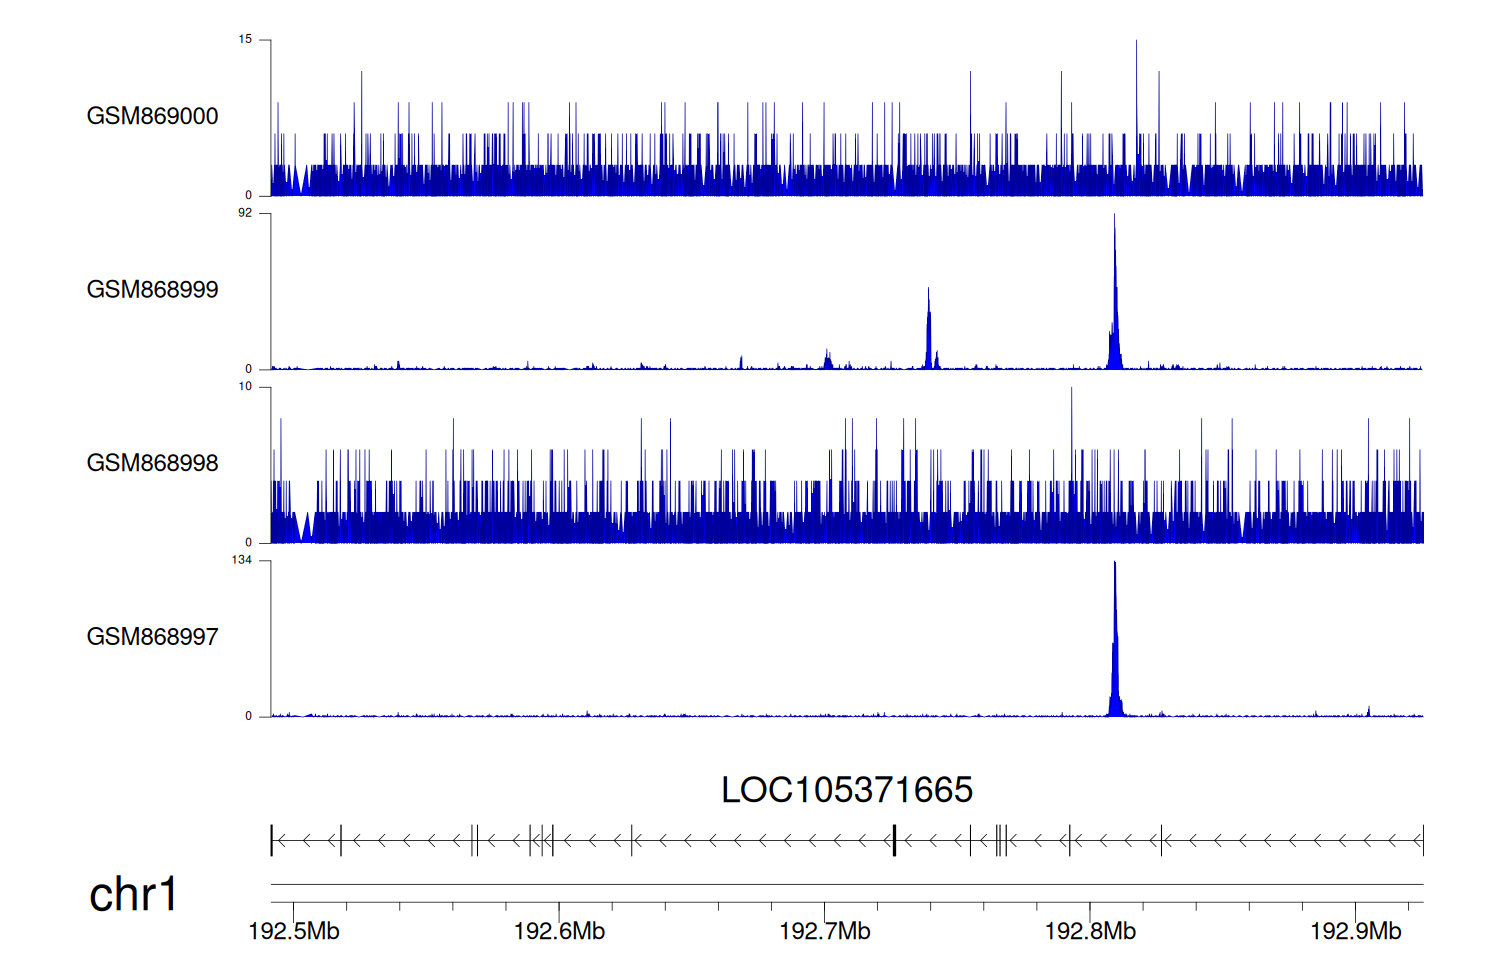Click the y-axis maximum 15 on GSM869000

pos(245,40)
